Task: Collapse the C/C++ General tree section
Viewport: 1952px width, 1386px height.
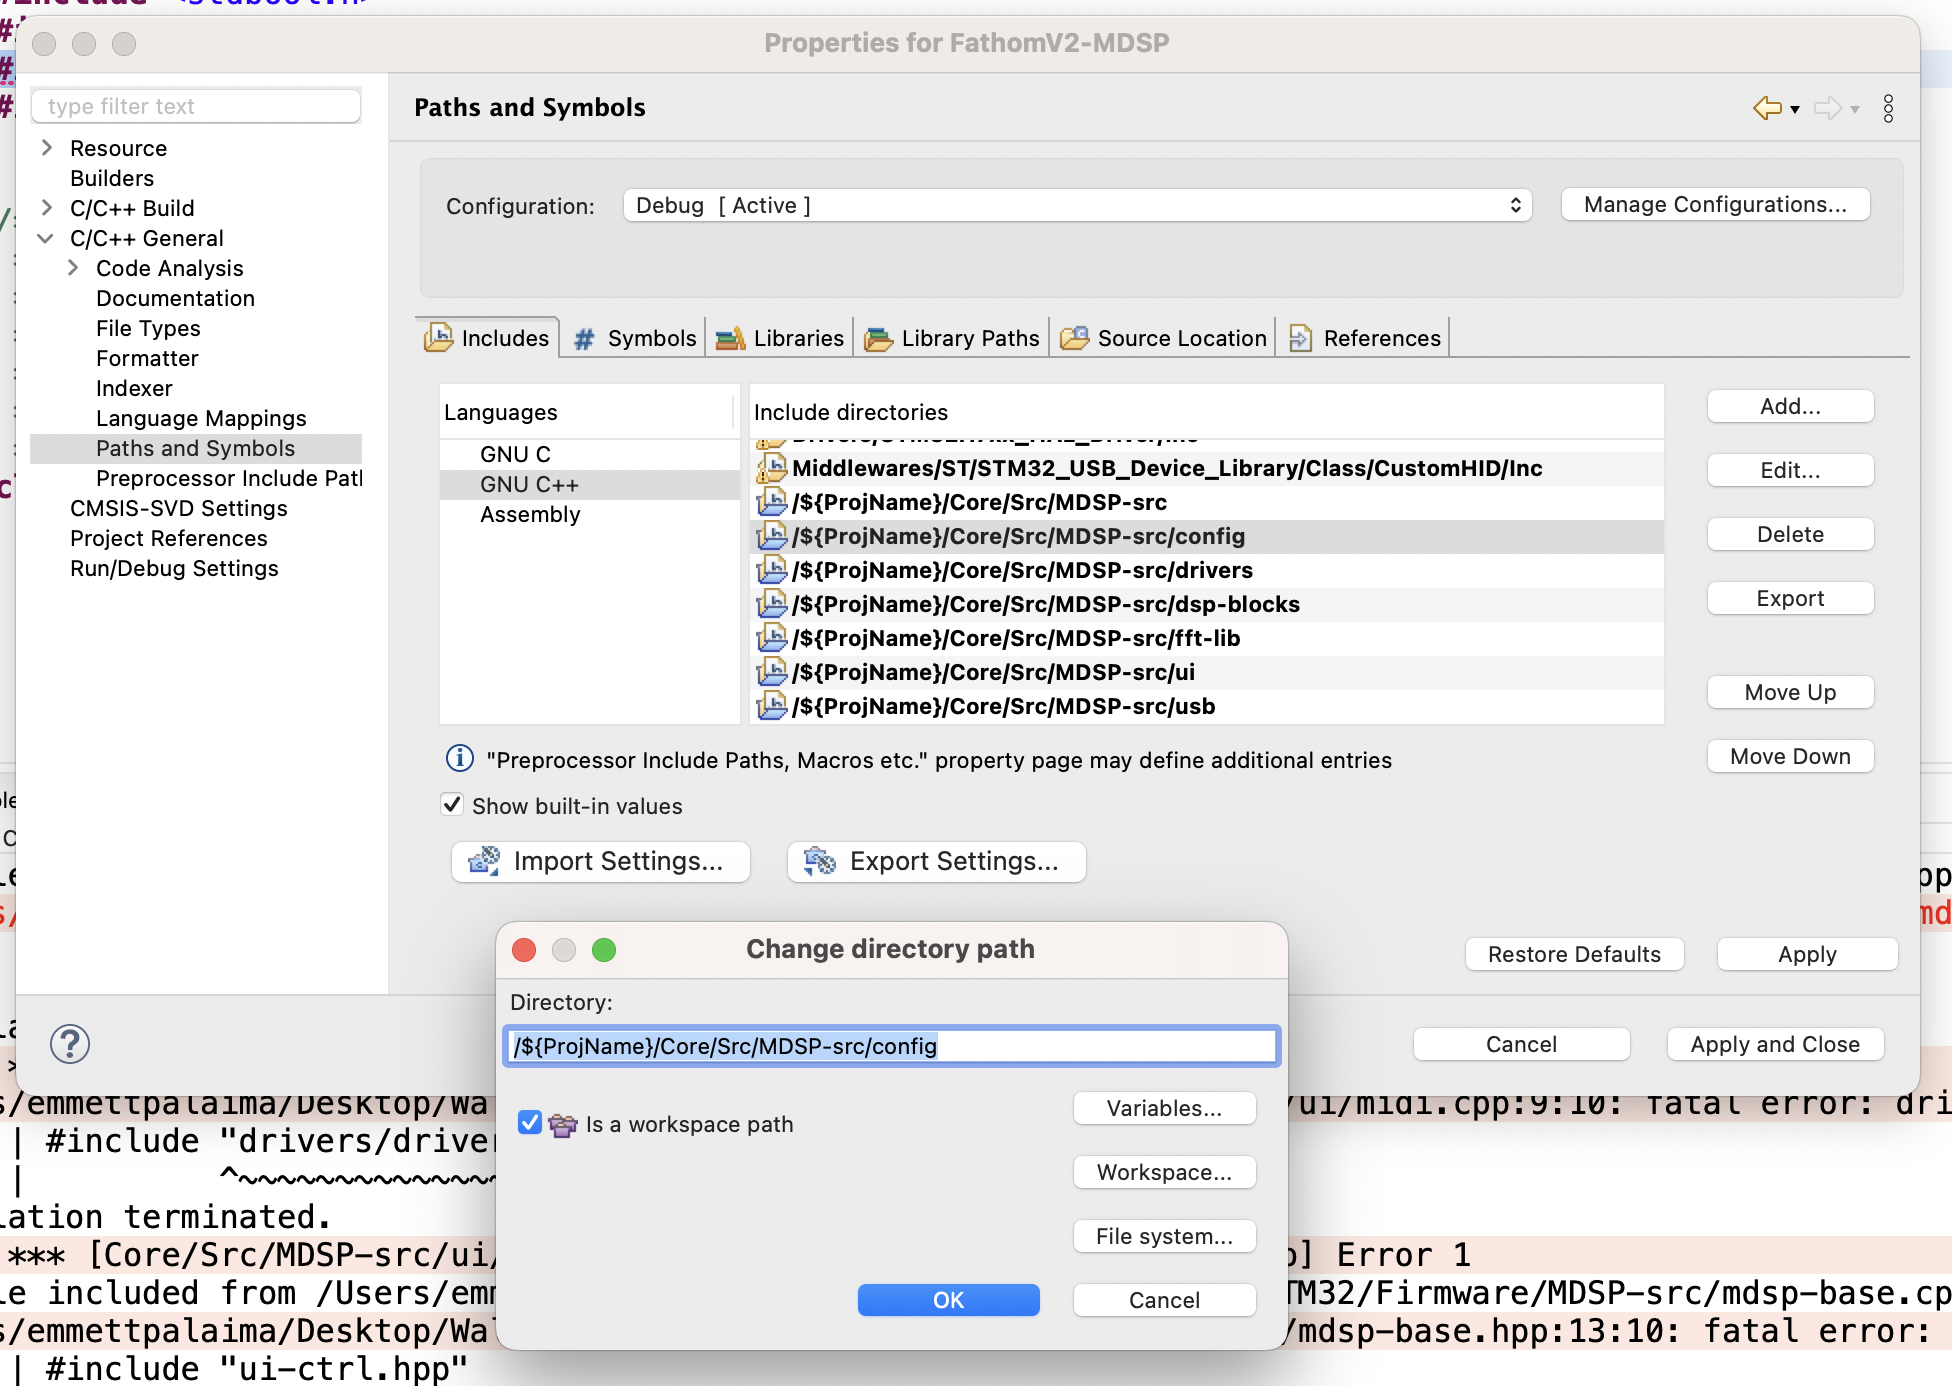Action: [x=45, y=238]
